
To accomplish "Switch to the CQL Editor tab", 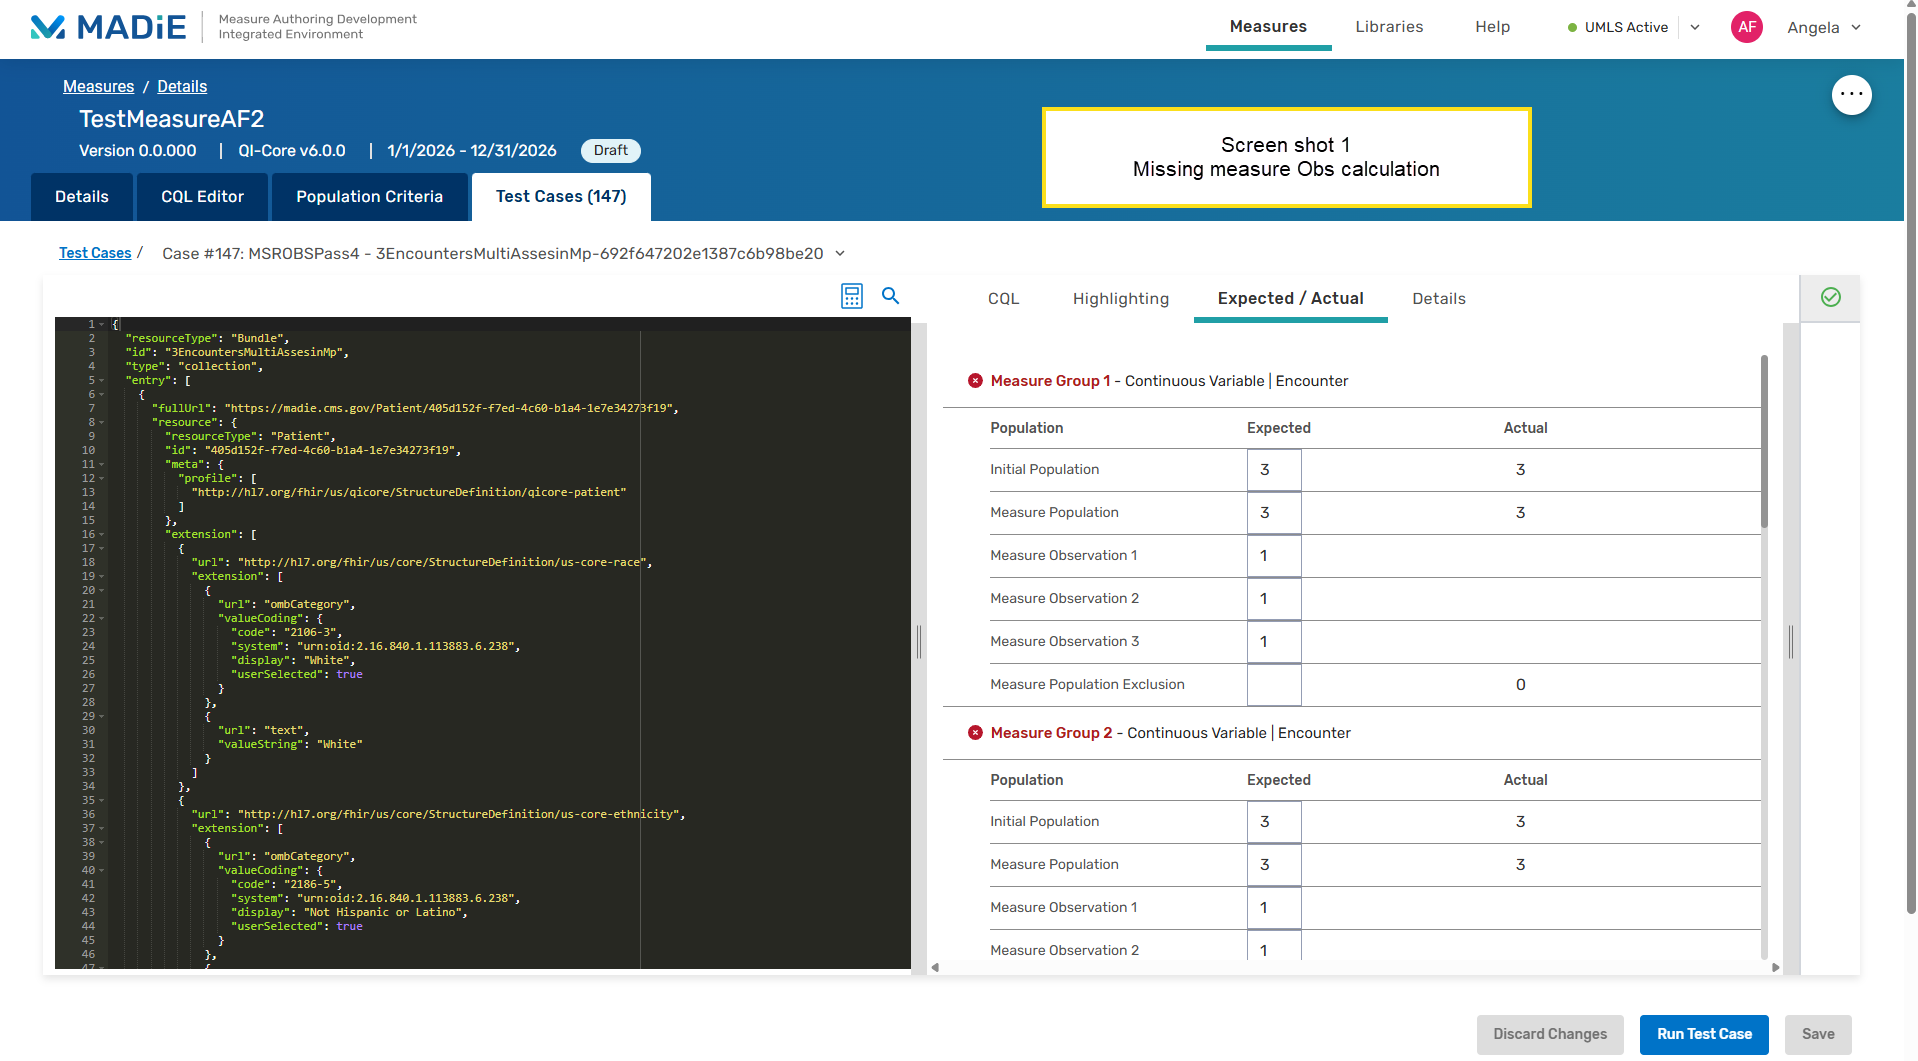I will 202,197.
